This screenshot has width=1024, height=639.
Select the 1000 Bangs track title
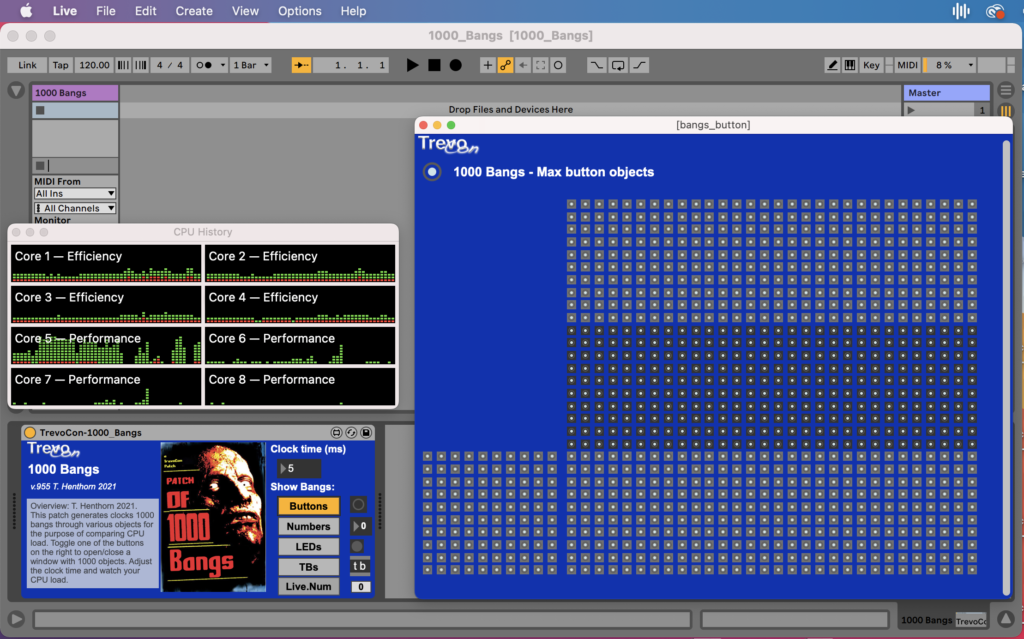coord(75,93)
